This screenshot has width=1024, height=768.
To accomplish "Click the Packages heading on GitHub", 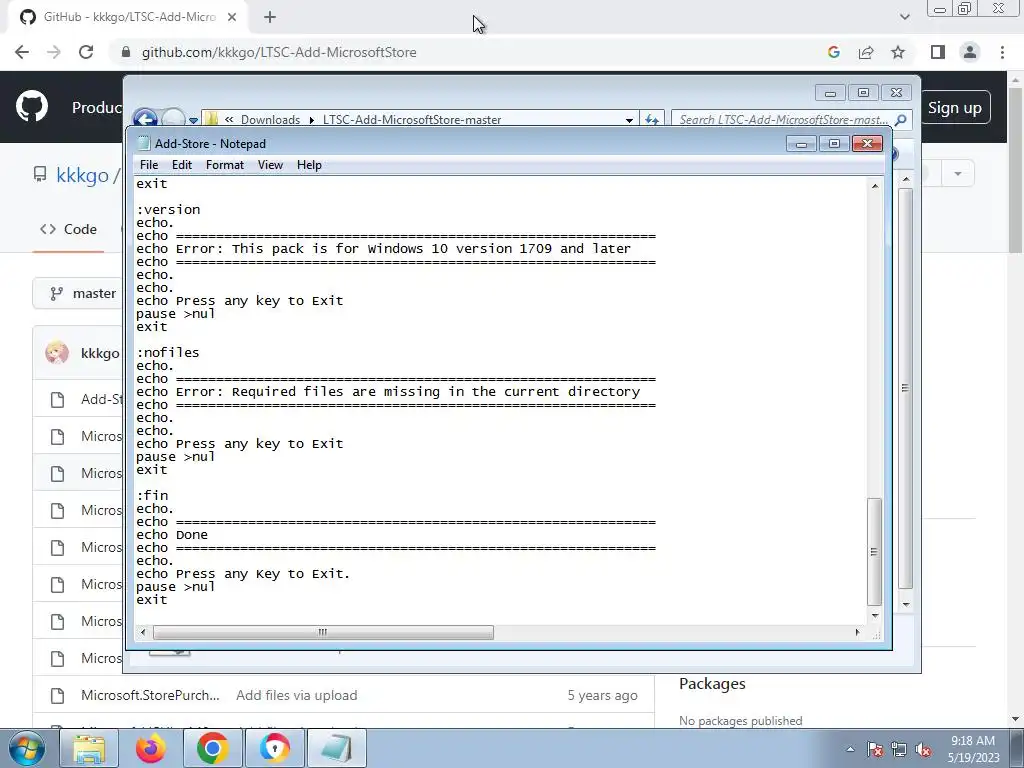I will [712, 684].
